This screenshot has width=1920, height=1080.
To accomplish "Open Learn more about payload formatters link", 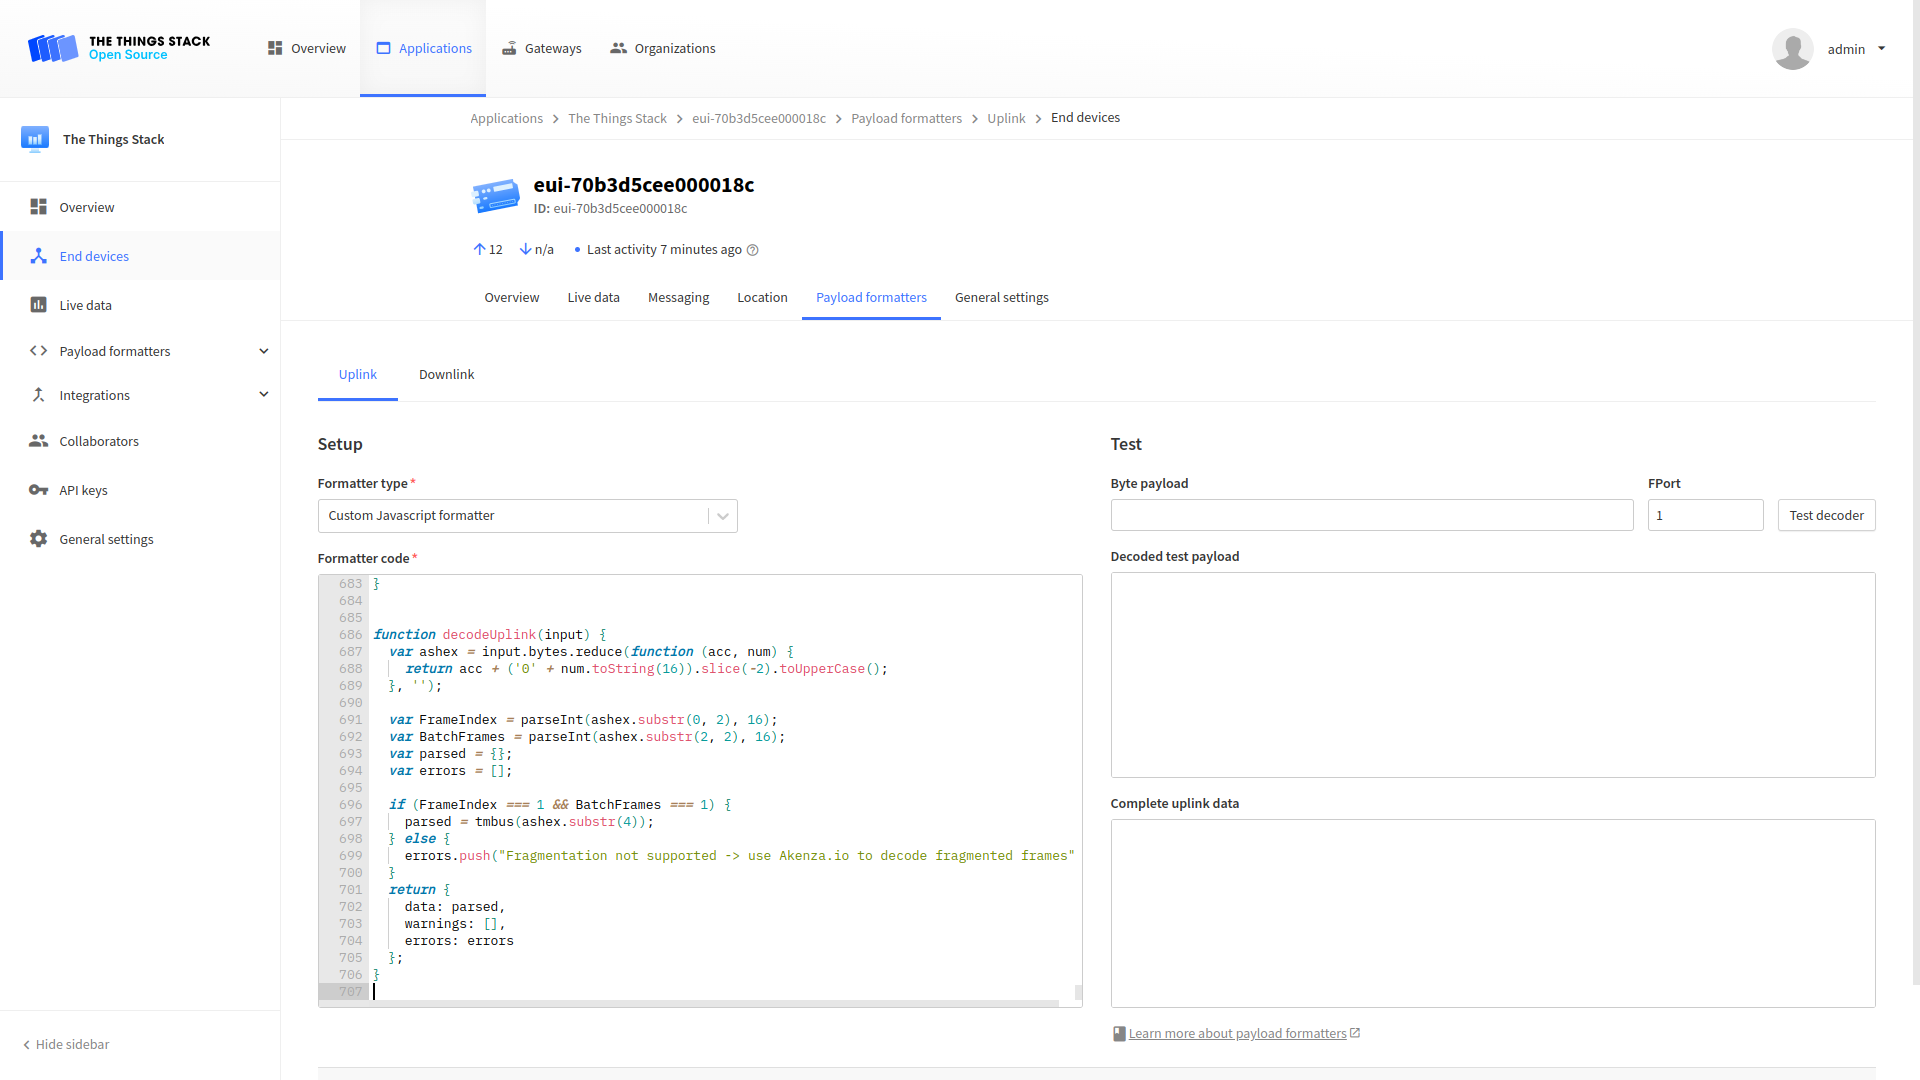I will [x=1237, y=1034].
